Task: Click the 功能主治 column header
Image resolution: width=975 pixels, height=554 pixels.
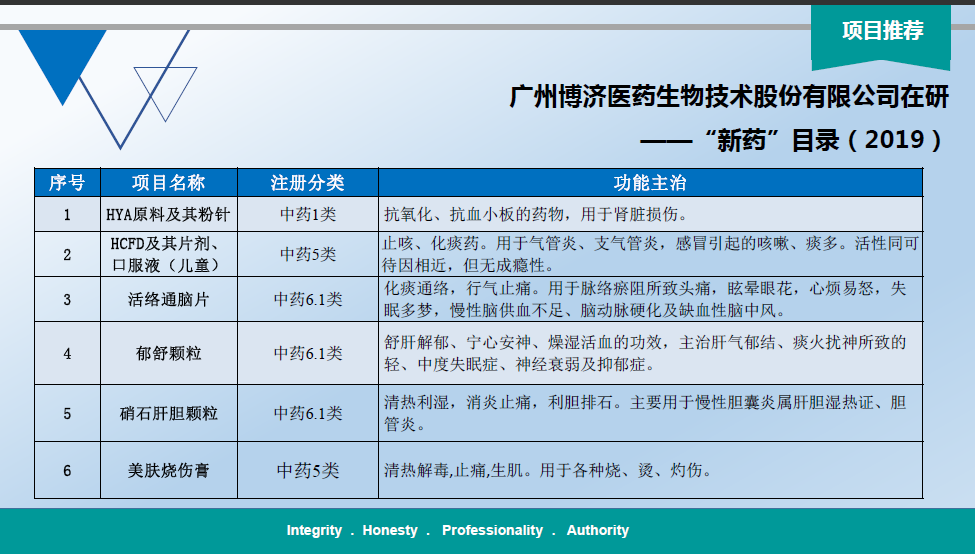Action: coord(649,183)
